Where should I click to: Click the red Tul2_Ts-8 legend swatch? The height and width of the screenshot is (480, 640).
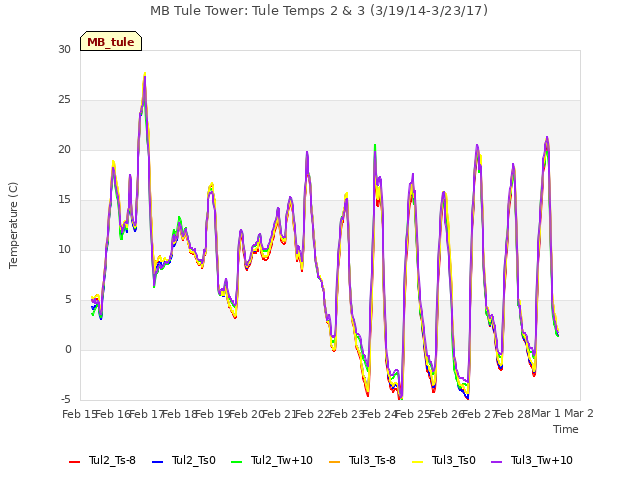click(75, 462)
